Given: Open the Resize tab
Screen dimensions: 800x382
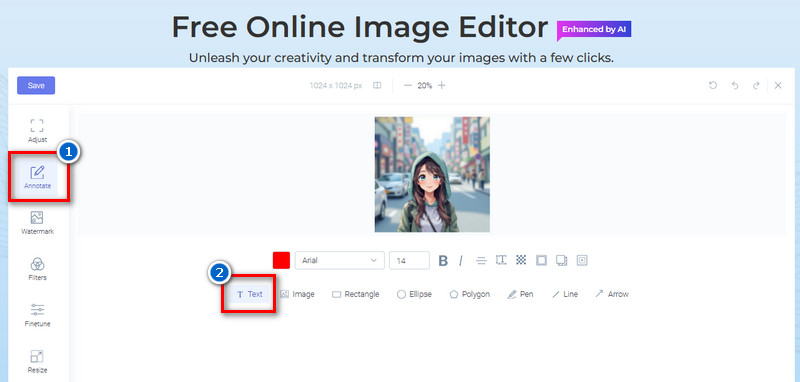Looking at the screenshot, I should [37, 362].
